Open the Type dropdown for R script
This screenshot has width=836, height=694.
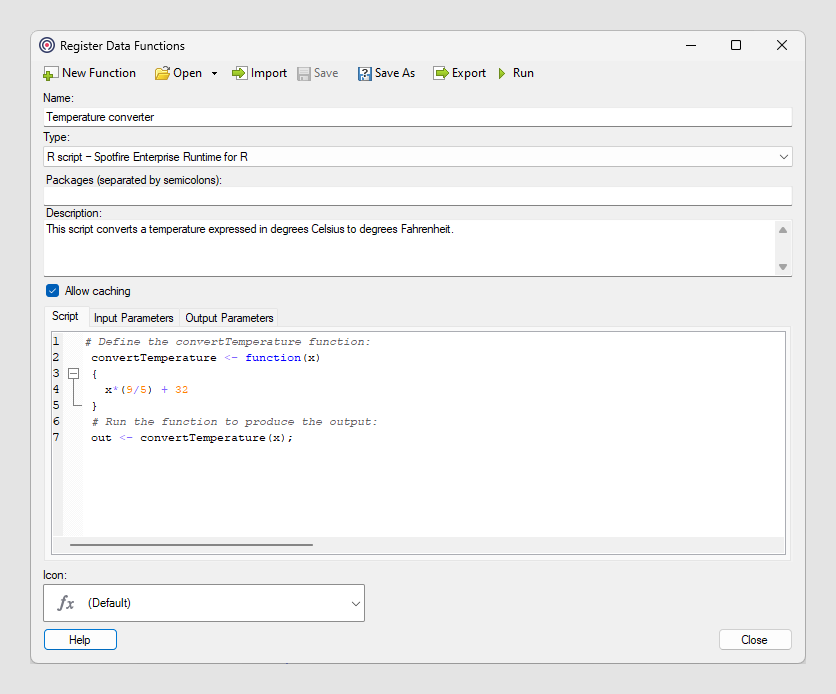[x=782, y=157]
